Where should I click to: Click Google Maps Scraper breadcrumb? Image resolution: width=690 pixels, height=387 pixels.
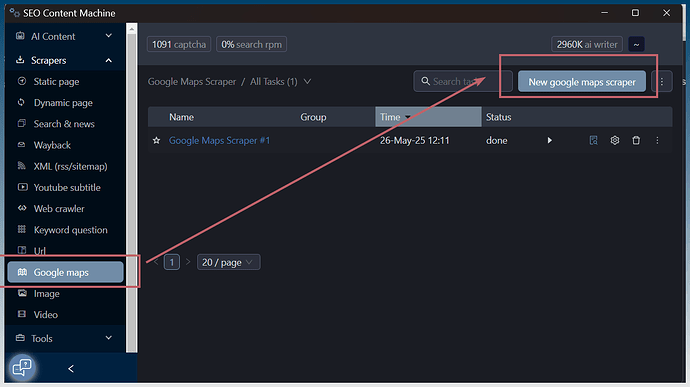(192, 81)
